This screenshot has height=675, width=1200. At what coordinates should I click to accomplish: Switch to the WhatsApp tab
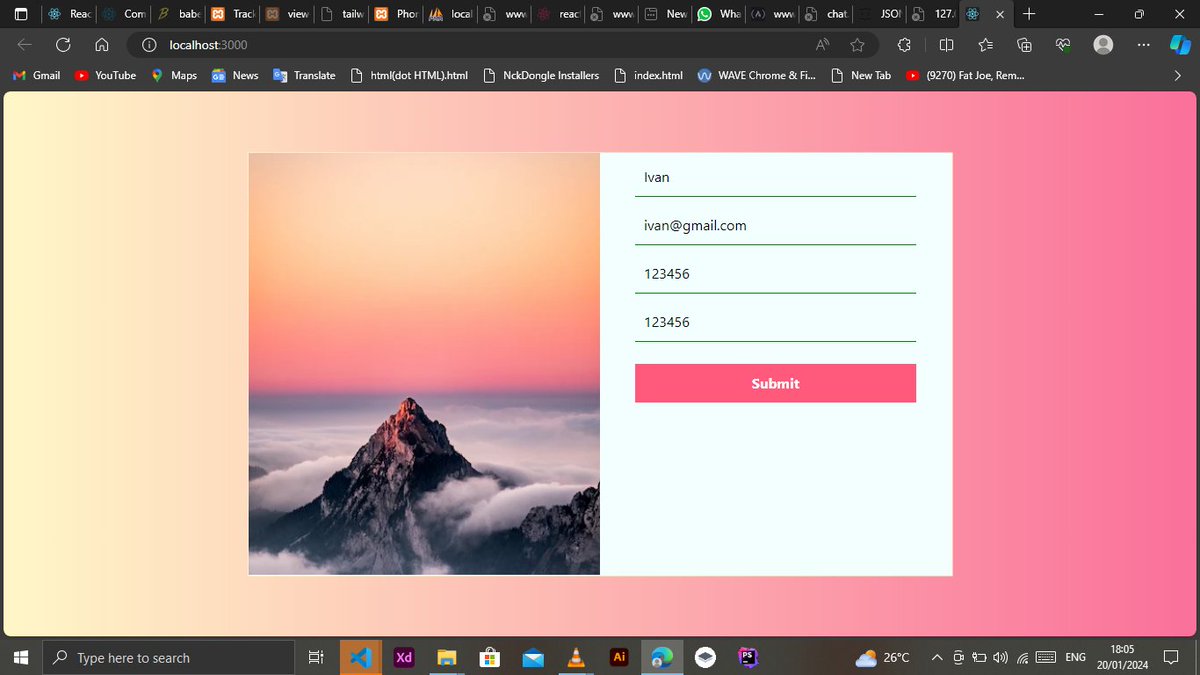coord(718,14)
